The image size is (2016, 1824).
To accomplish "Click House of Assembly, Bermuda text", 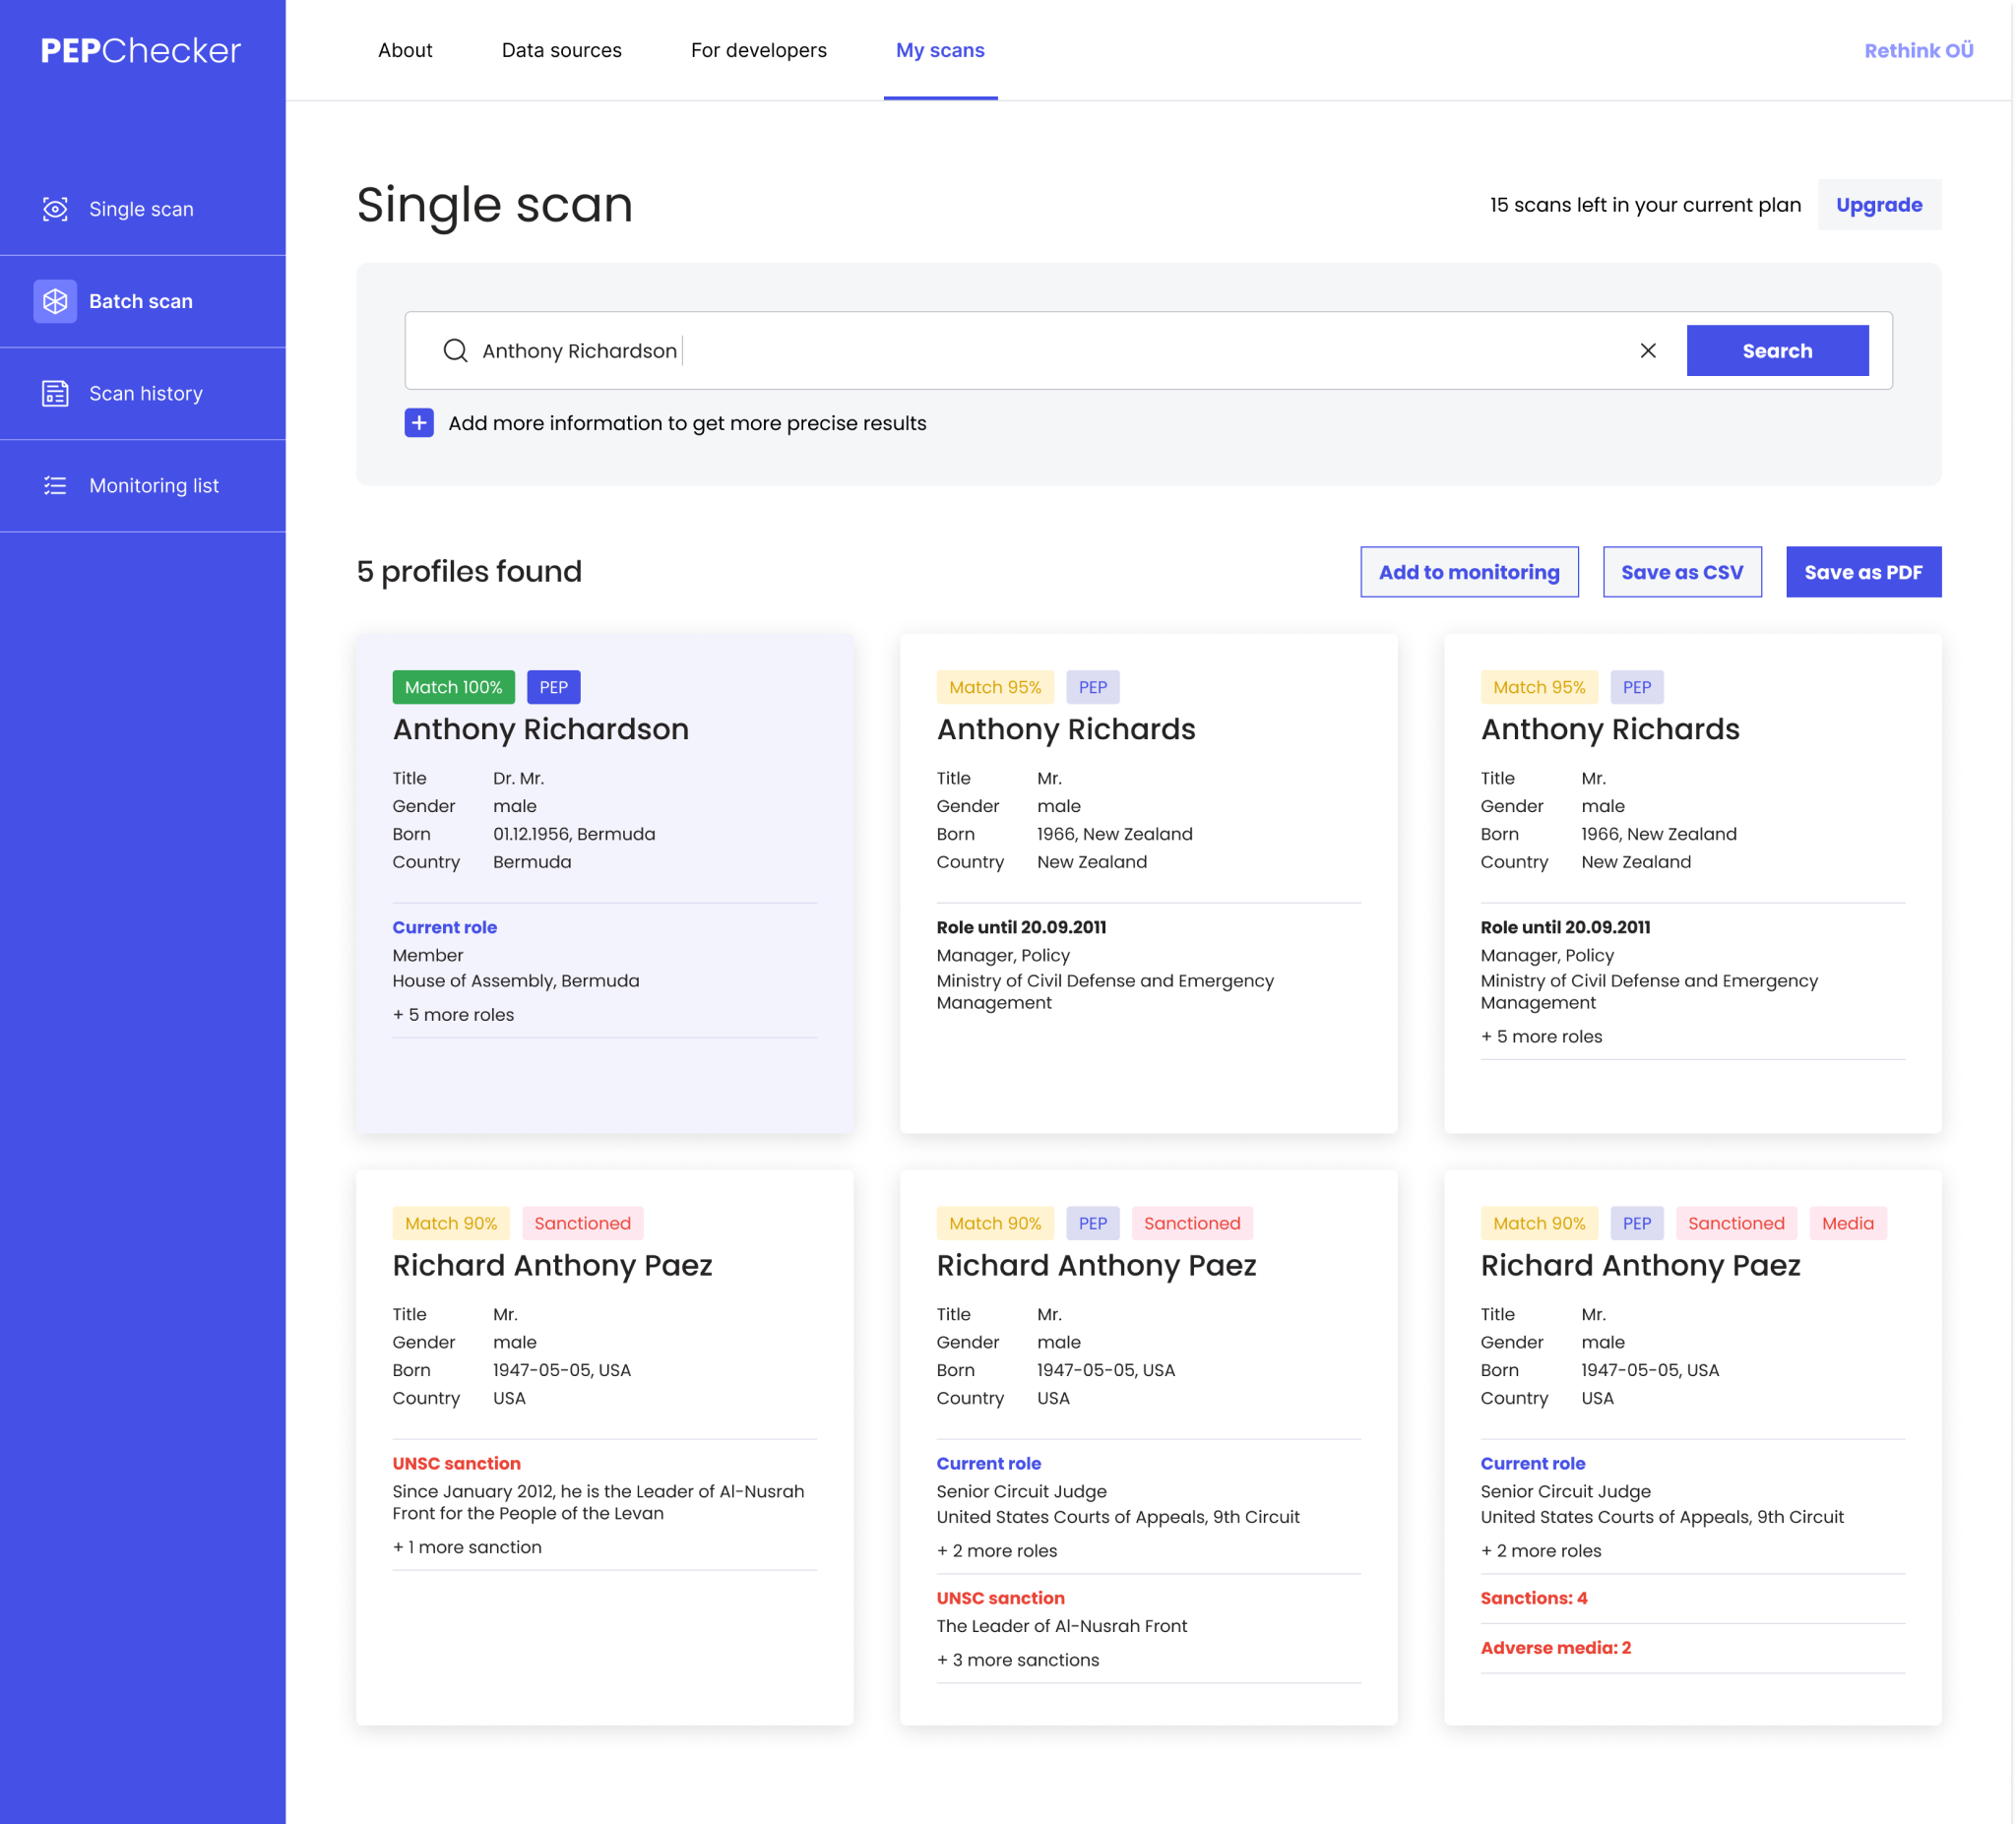I will [x=515, y=981].
